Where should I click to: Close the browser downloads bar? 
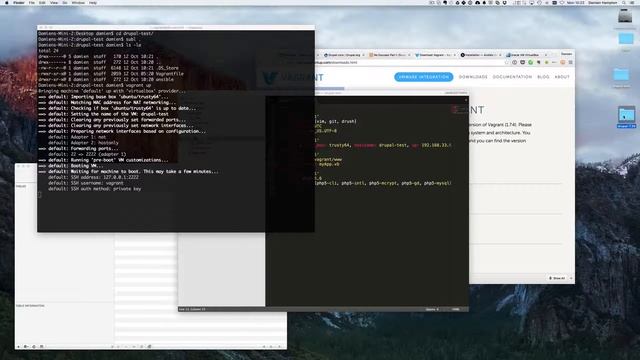(571, 278)
